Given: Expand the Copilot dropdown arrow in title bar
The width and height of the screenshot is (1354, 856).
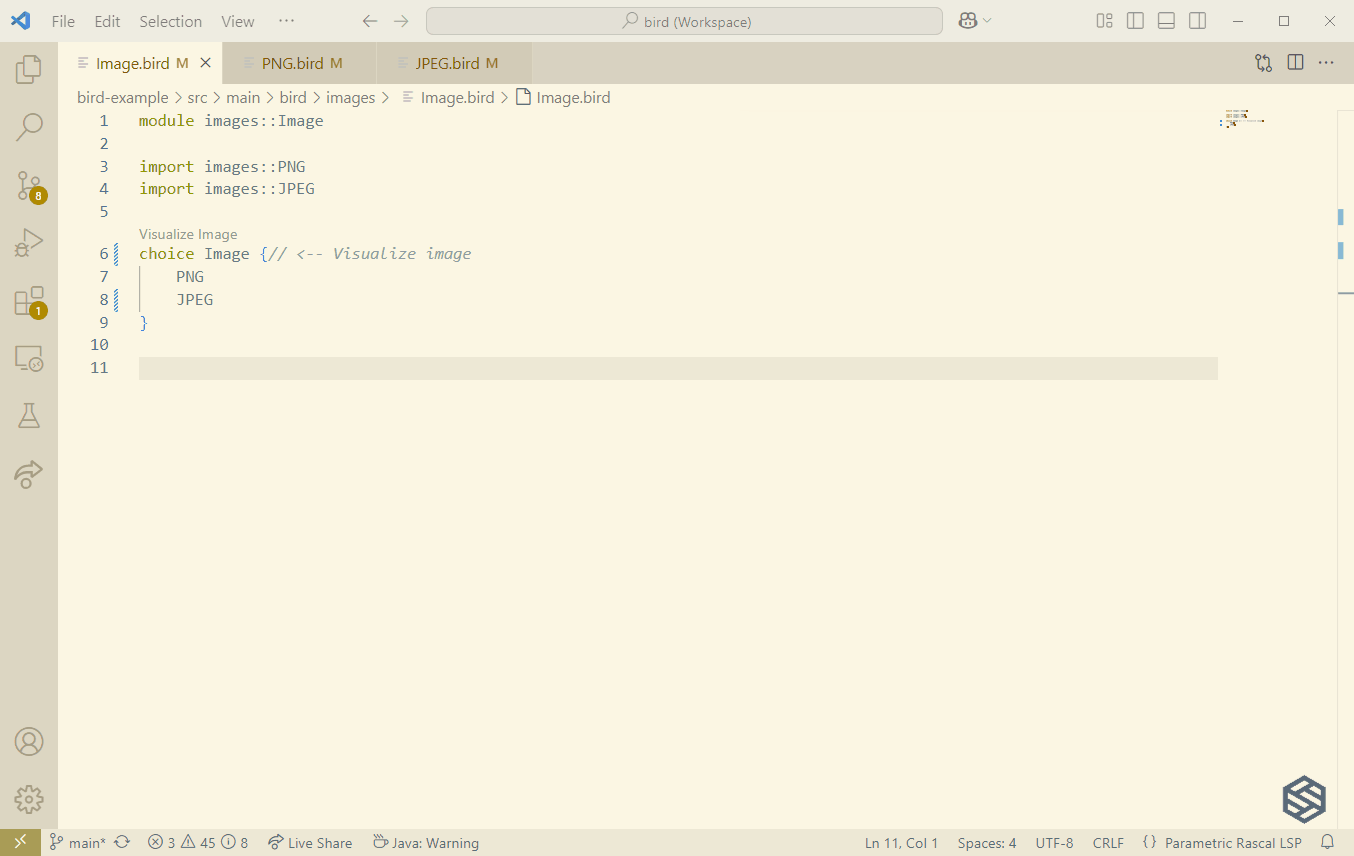Looking at the screenshot, I should click(x=987, y=21).
